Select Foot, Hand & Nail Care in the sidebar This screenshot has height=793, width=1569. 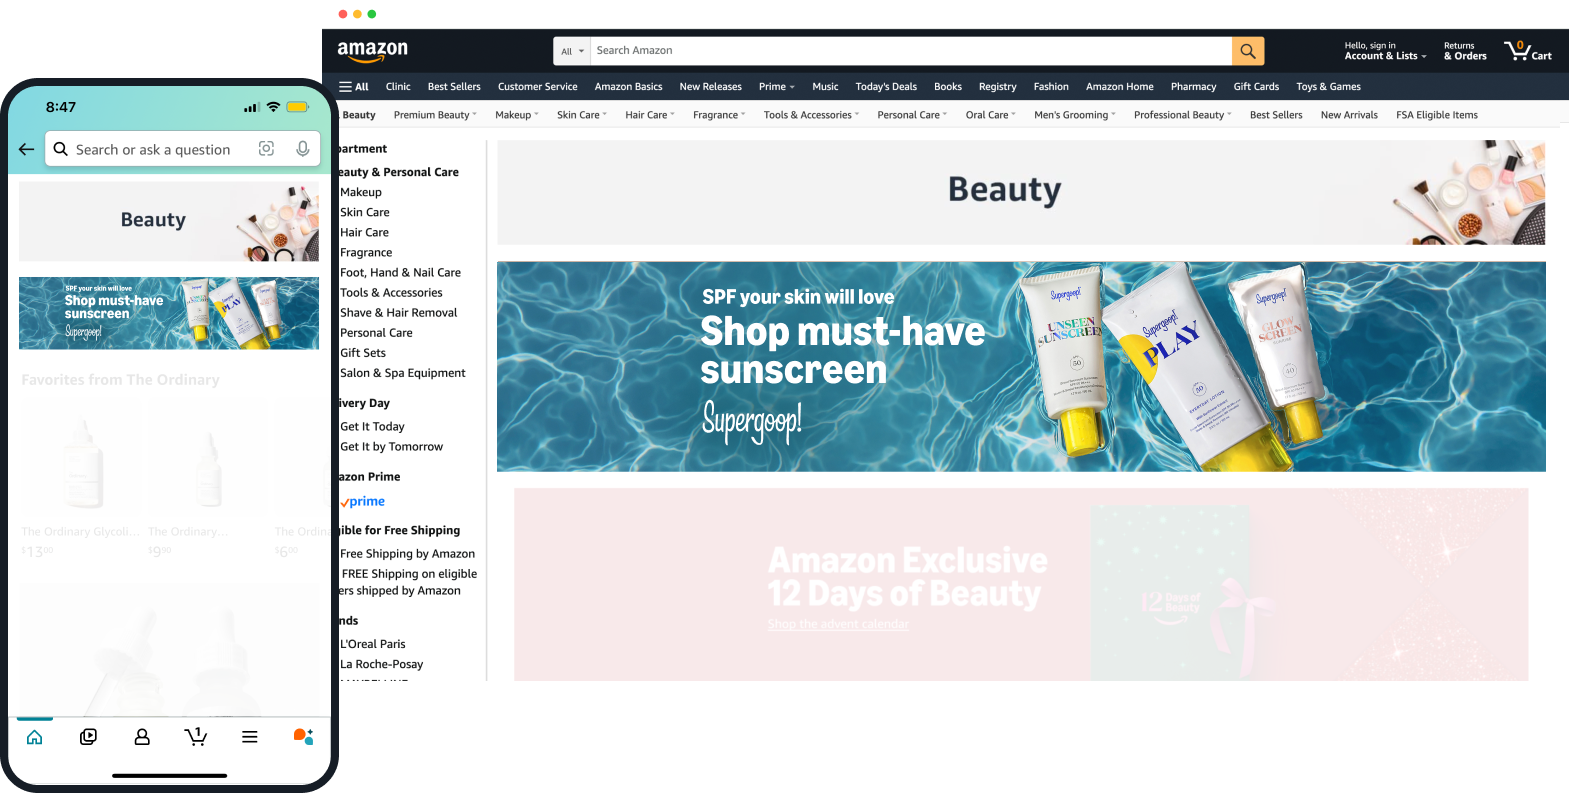click(401, 273)
